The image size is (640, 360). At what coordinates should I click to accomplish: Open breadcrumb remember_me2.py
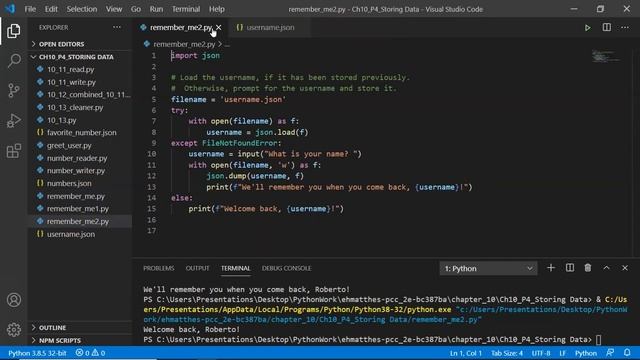184,44
